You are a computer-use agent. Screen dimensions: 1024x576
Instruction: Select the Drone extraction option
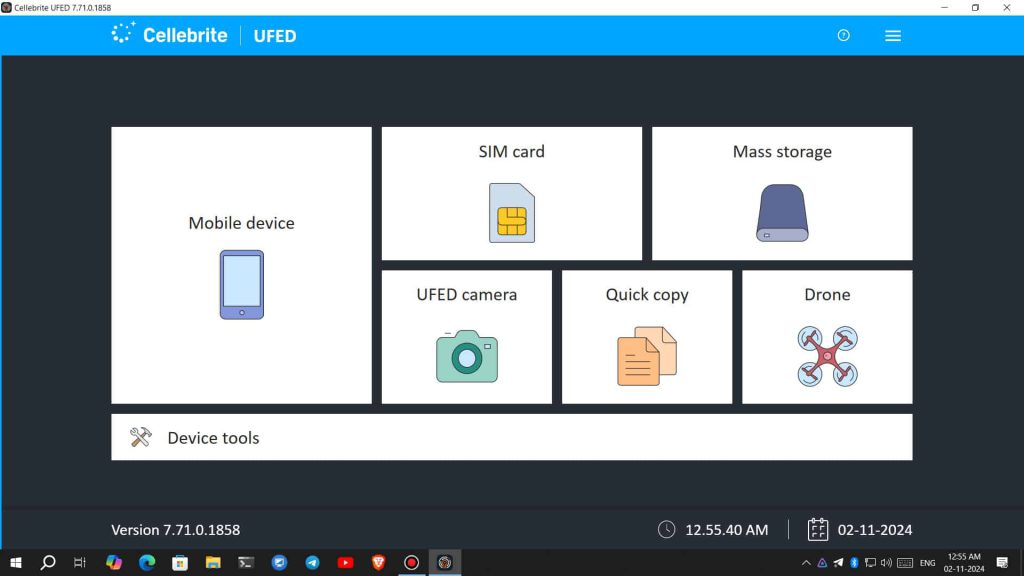click(826, 336)
